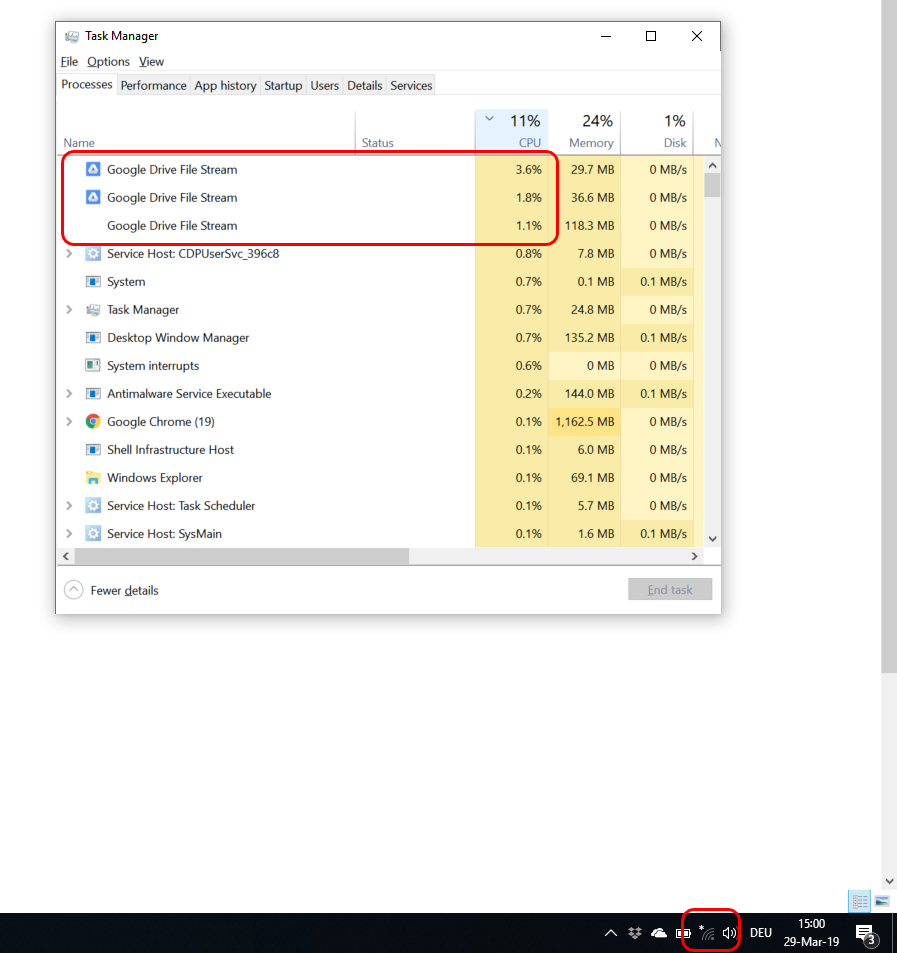Click the process list vertical scrollbar thumb
897x953 pixels.
point(713,185)
